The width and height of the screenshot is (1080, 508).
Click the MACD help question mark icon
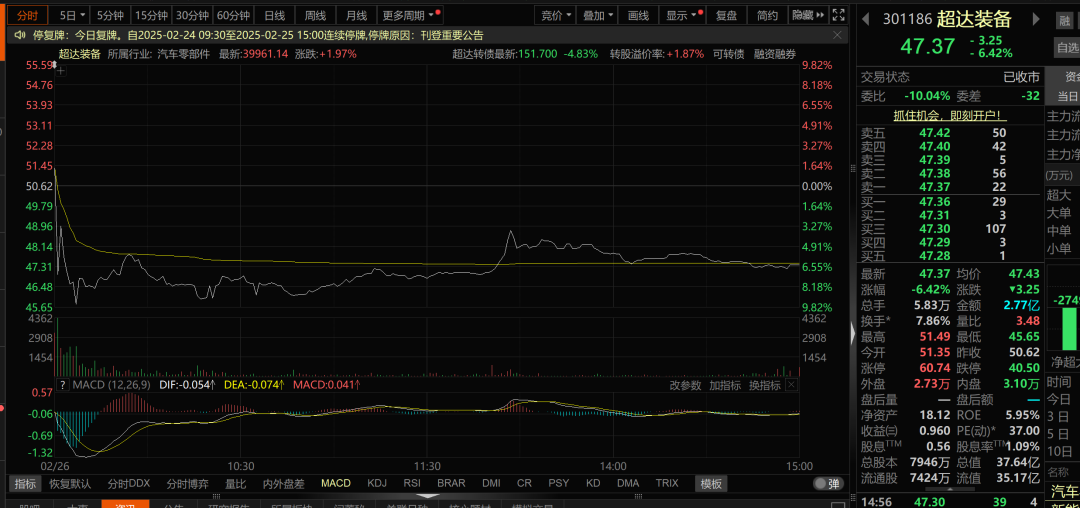62,384
